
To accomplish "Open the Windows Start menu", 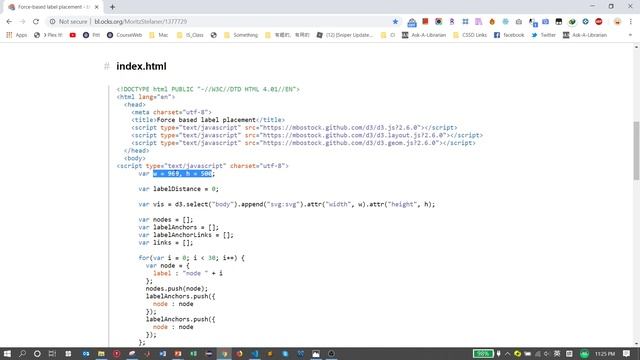I will coord(7,353).
